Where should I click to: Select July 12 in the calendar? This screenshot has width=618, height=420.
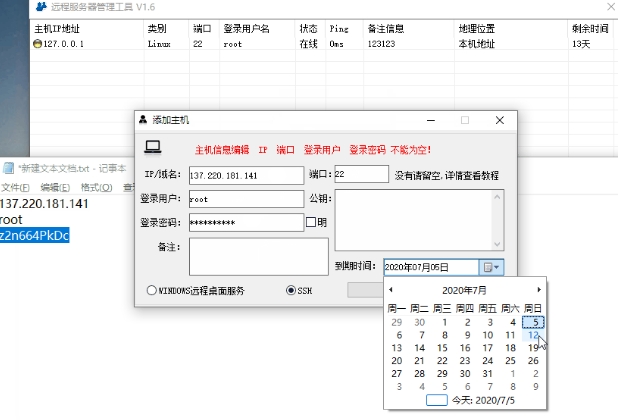point(533,335)
